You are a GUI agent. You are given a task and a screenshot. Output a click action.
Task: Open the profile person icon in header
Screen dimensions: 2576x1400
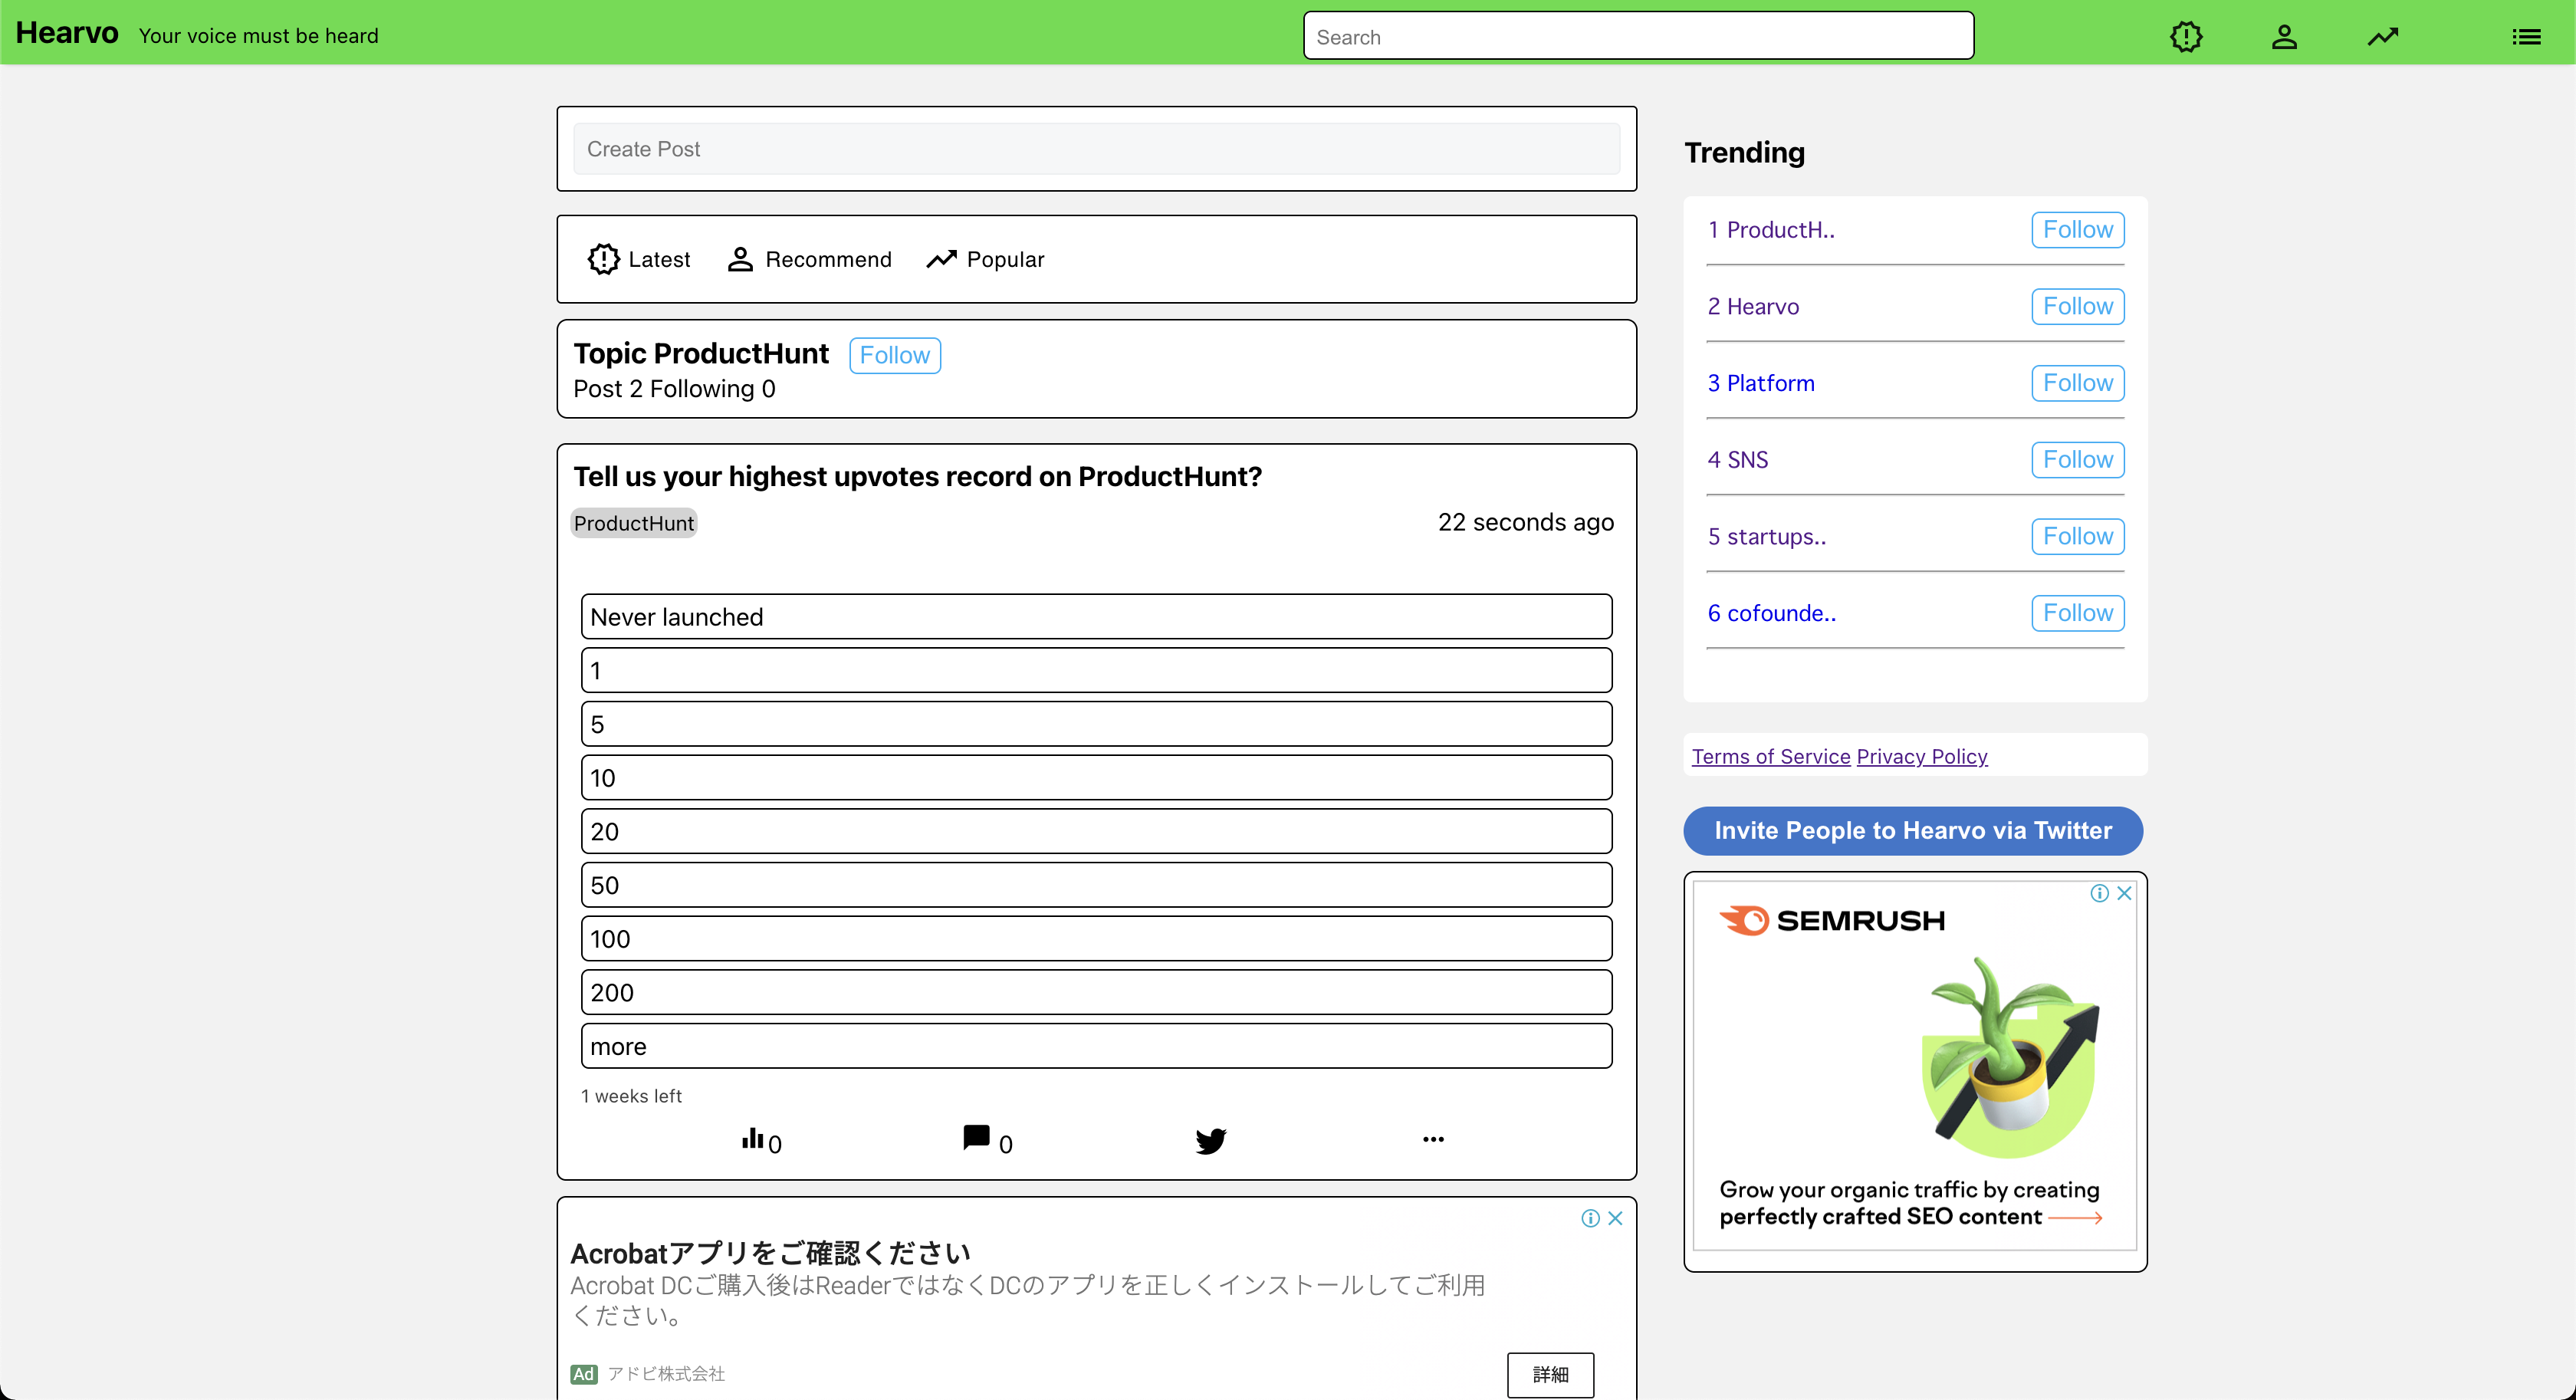point(2284,37)
